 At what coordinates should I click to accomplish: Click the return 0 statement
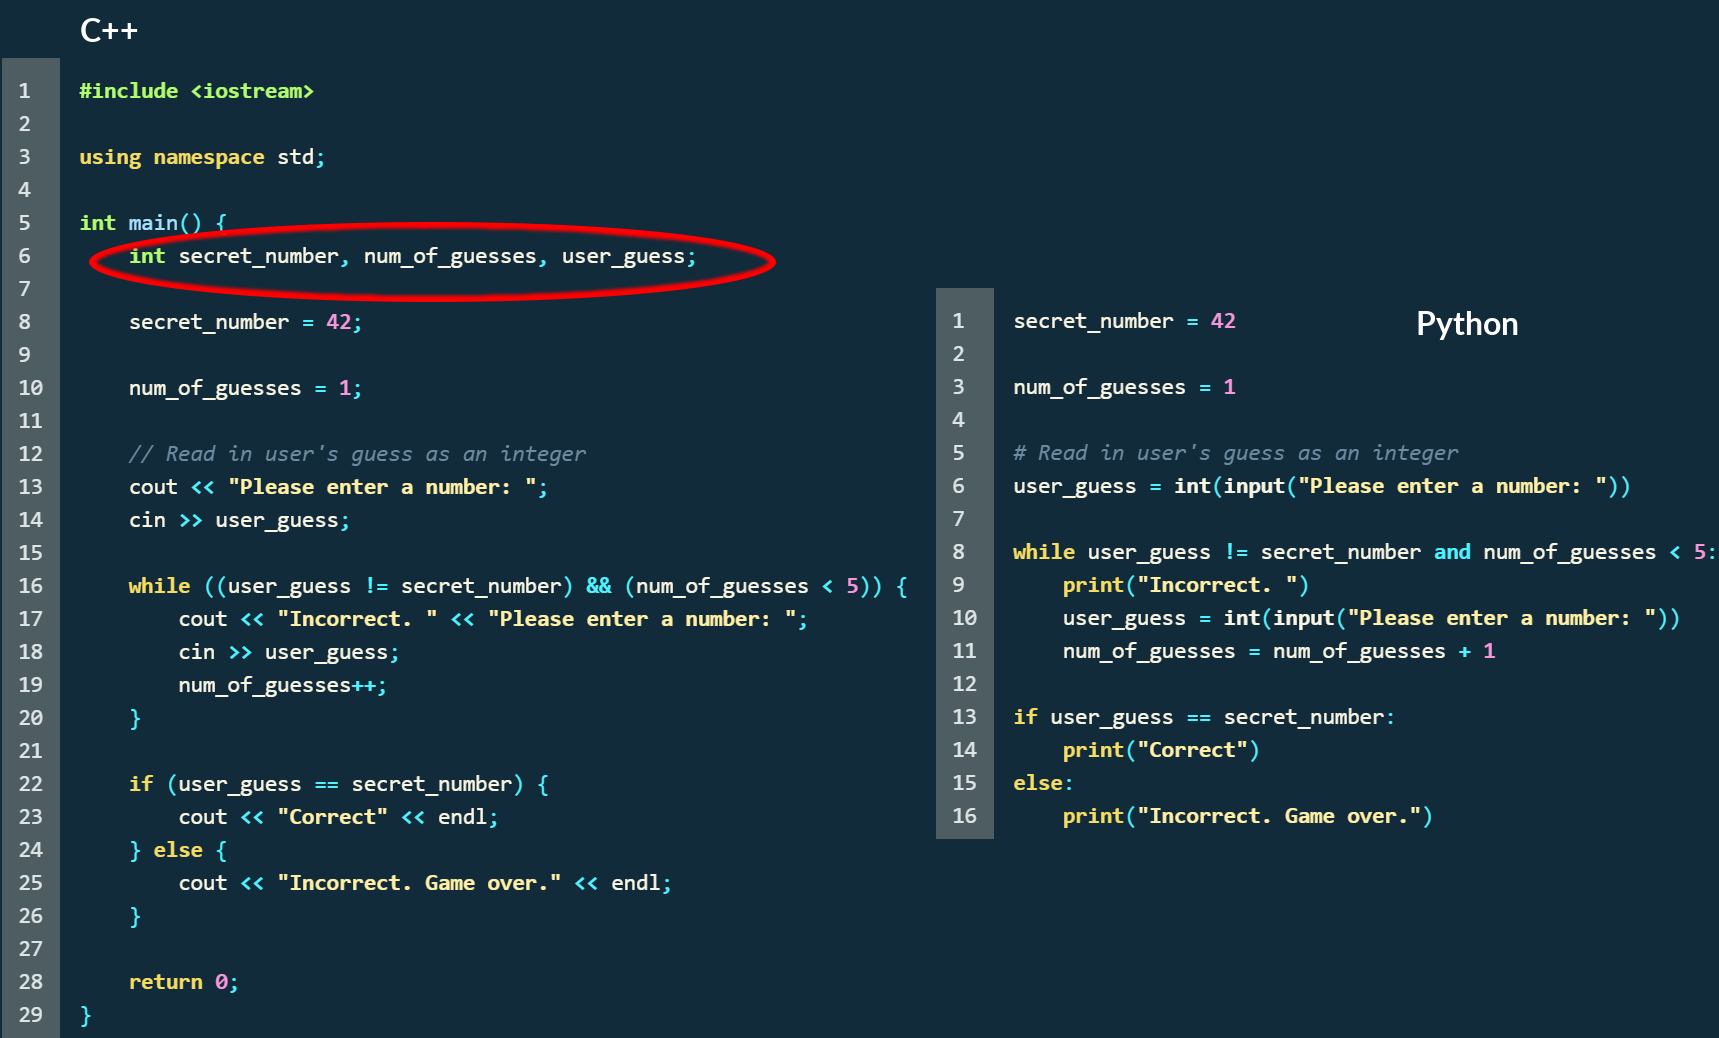[183, 981]
